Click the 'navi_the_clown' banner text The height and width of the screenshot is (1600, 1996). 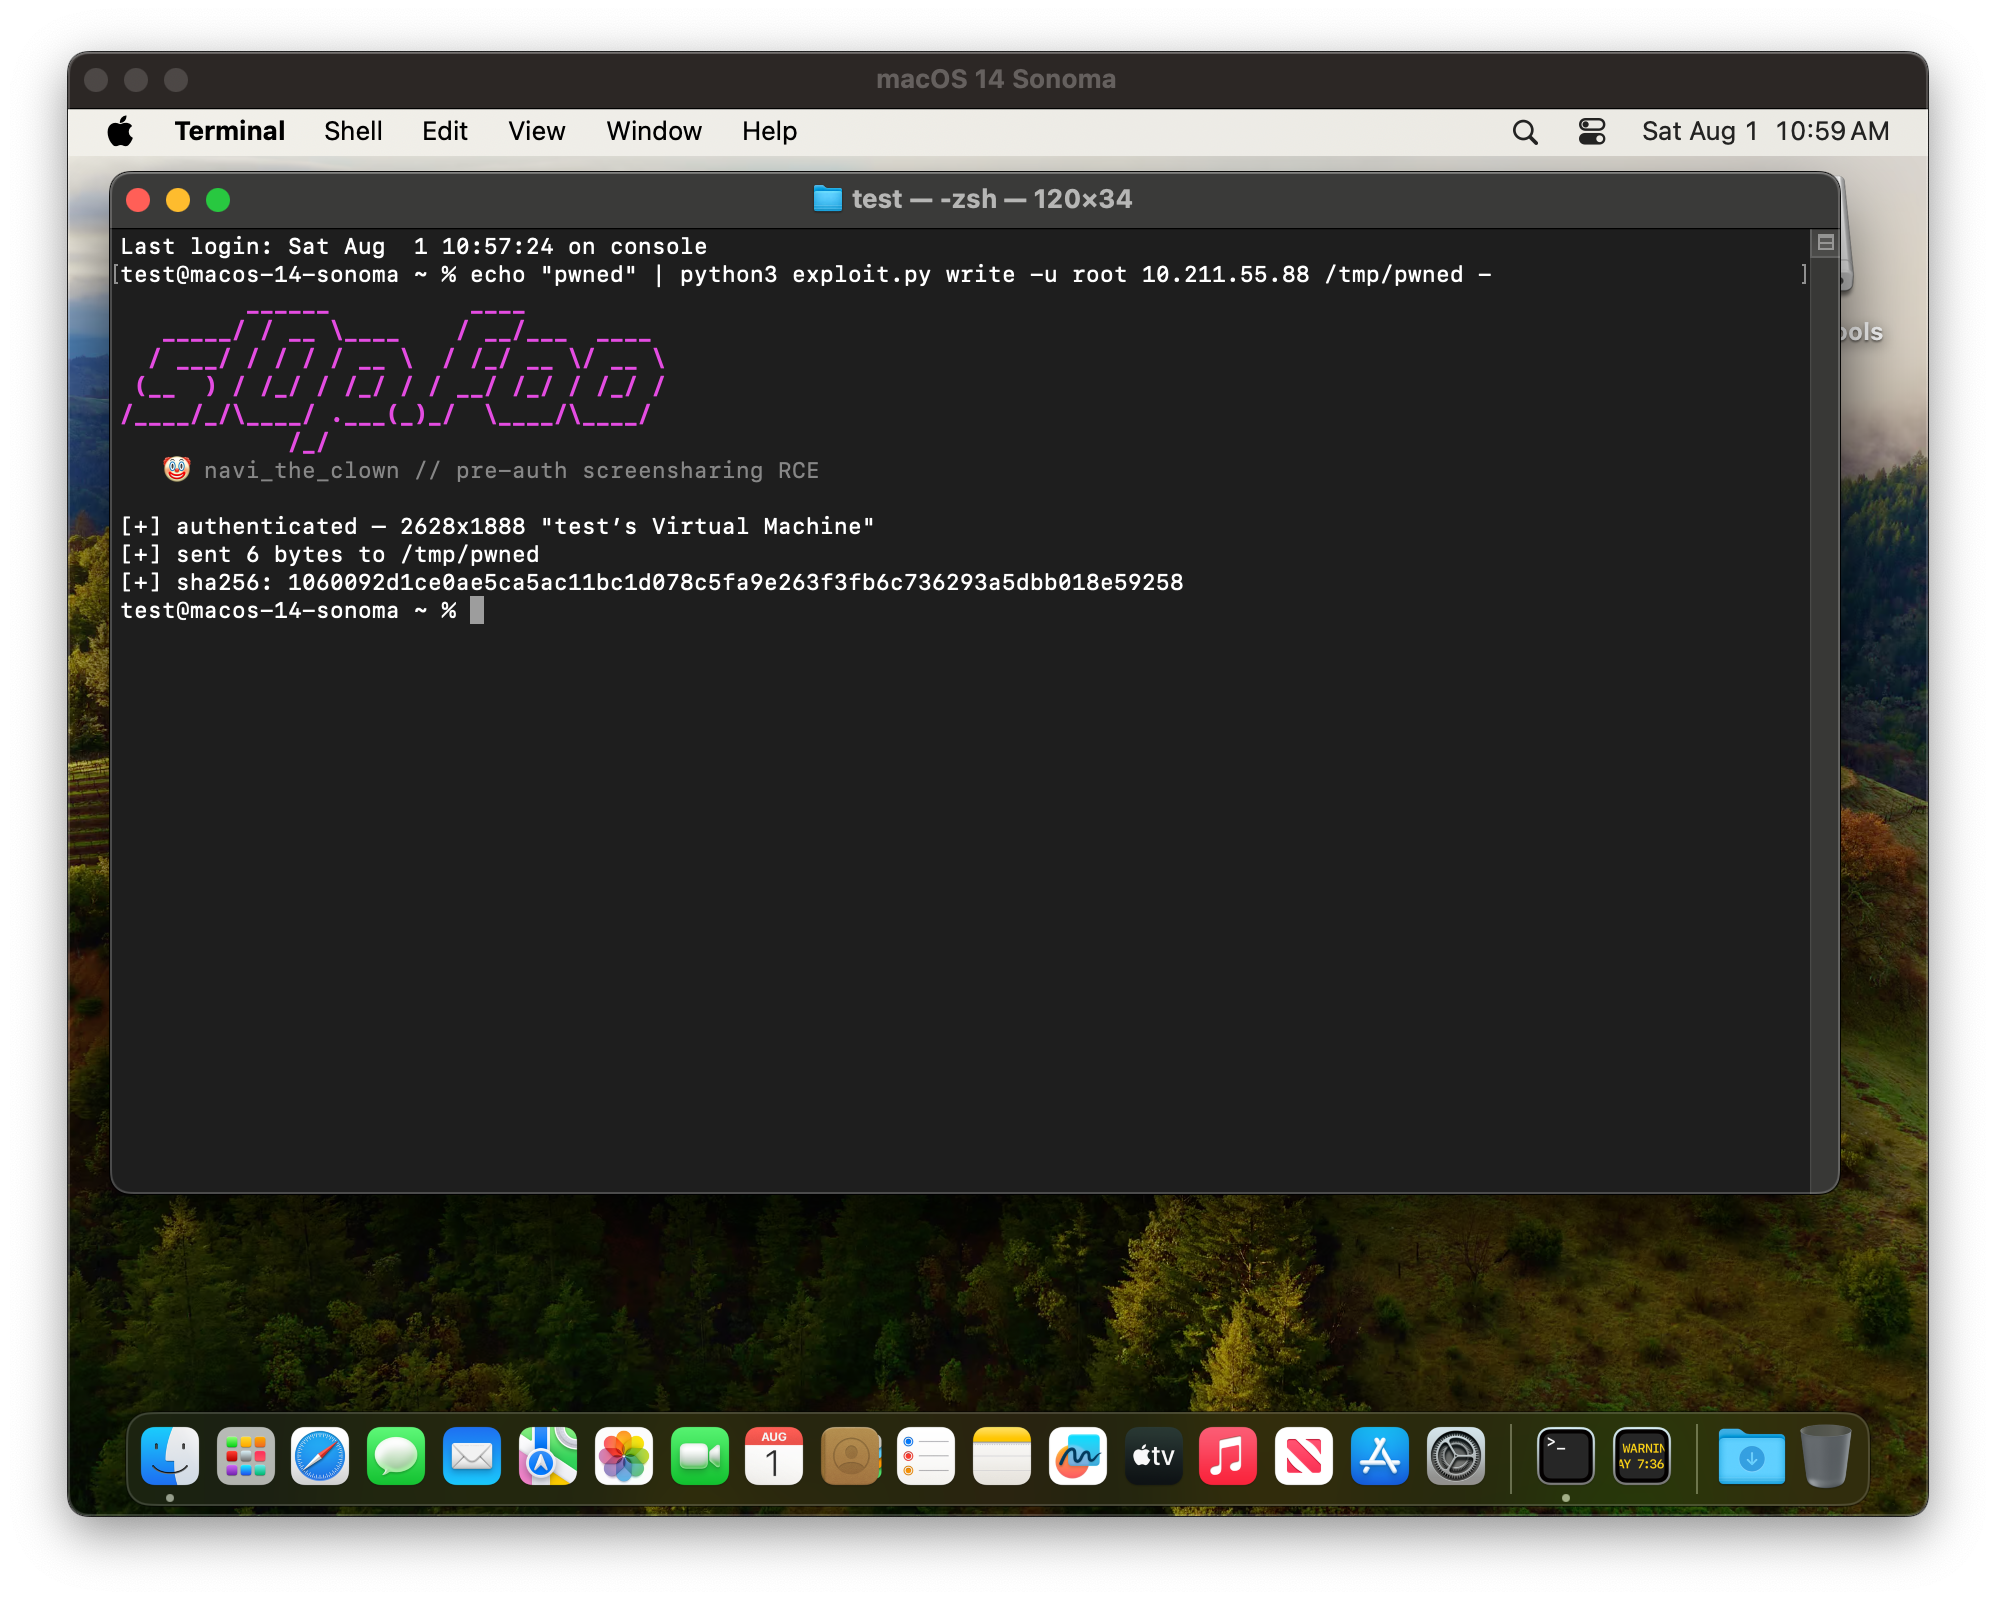click(302, 471)
